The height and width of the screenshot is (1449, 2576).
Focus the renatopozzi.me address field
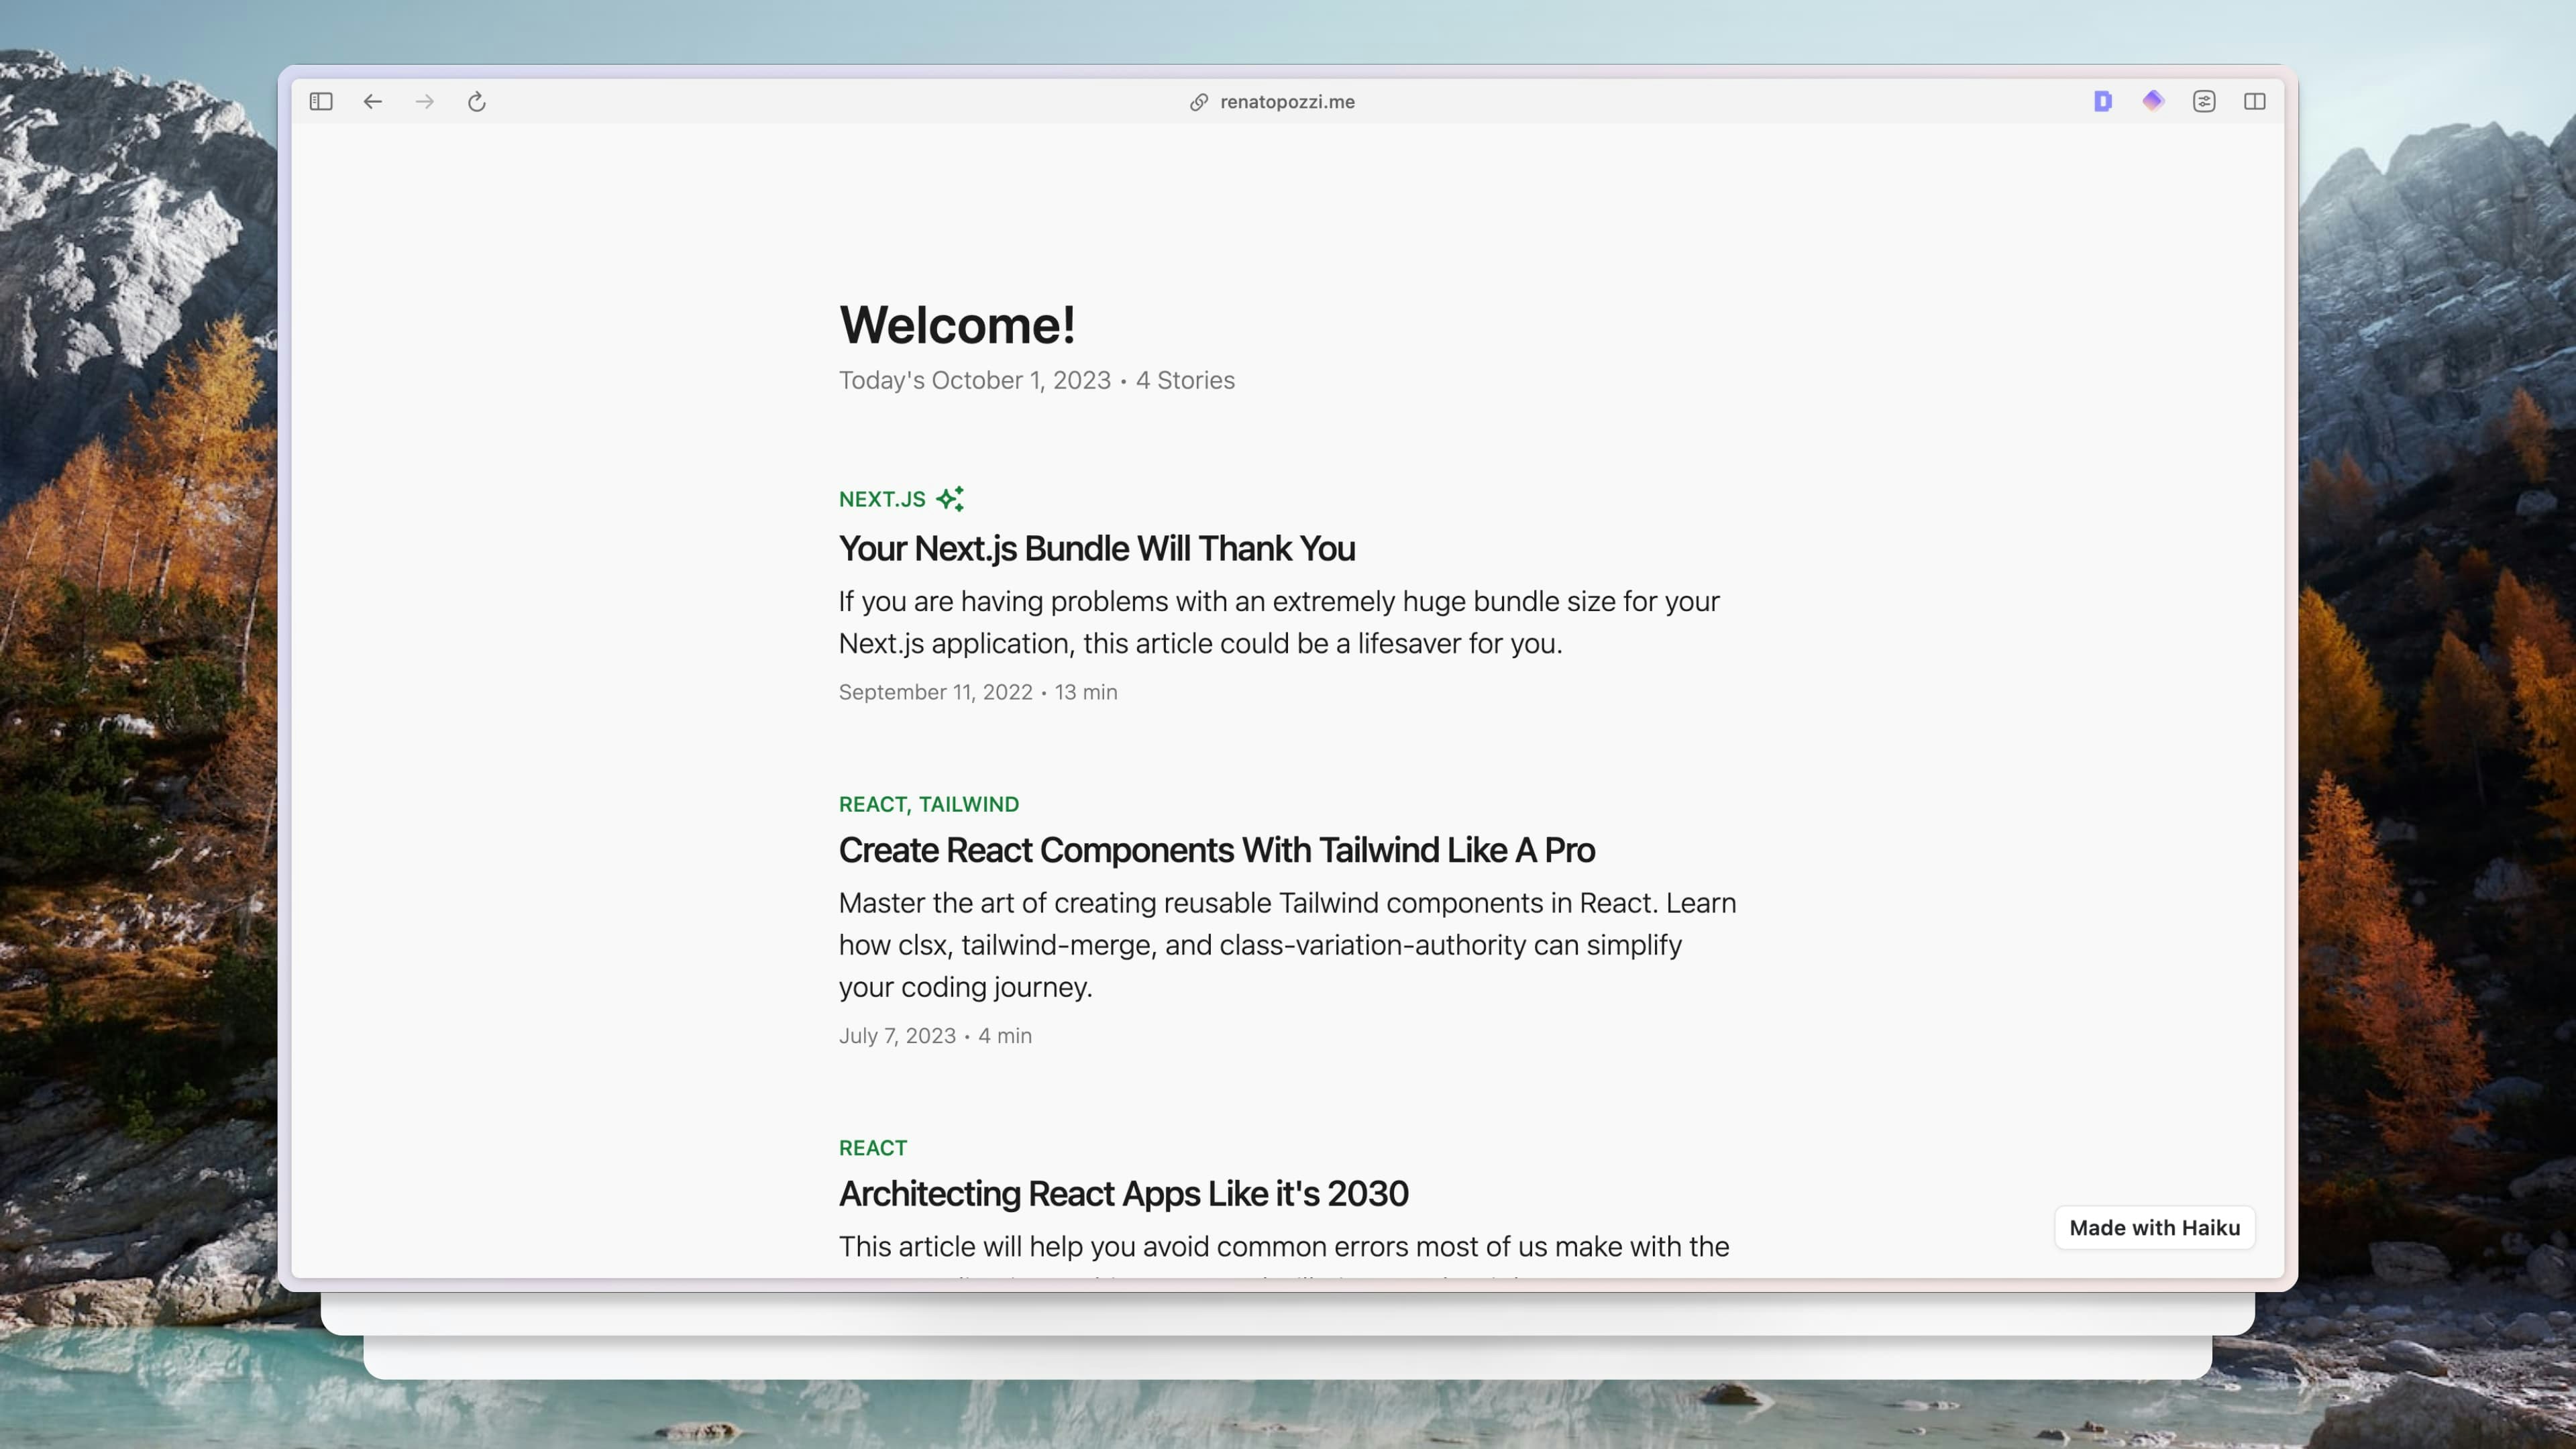pyautogui.click(x=1287, y=102)
